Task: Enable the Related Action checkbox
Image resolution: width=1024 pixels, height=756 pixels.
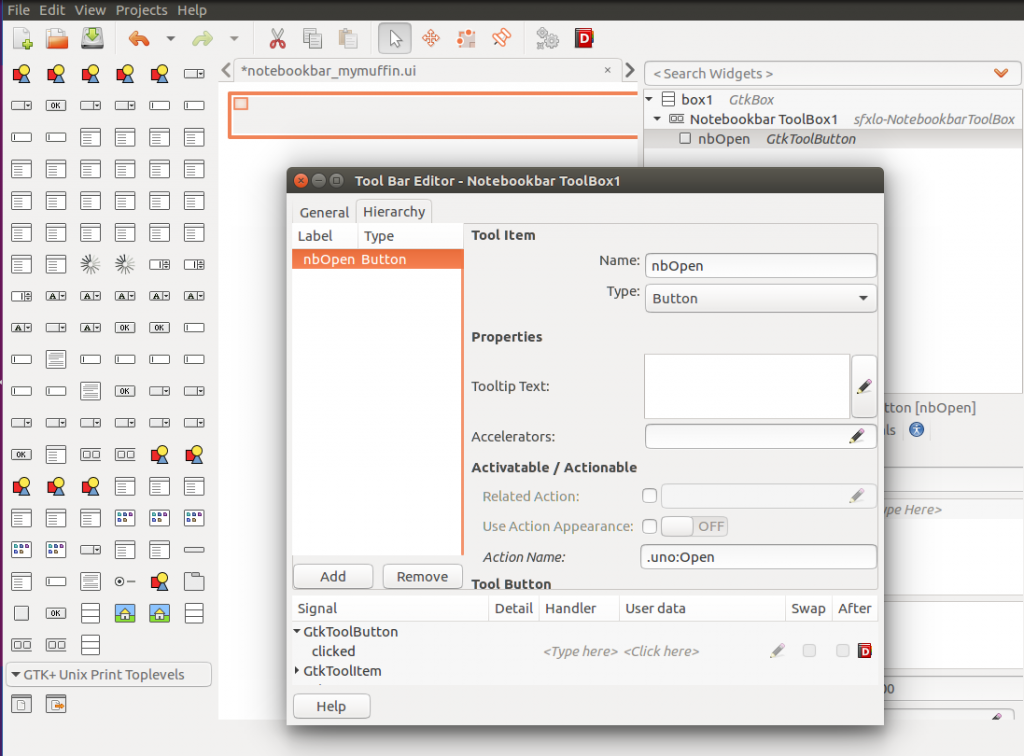Action: 649,495
